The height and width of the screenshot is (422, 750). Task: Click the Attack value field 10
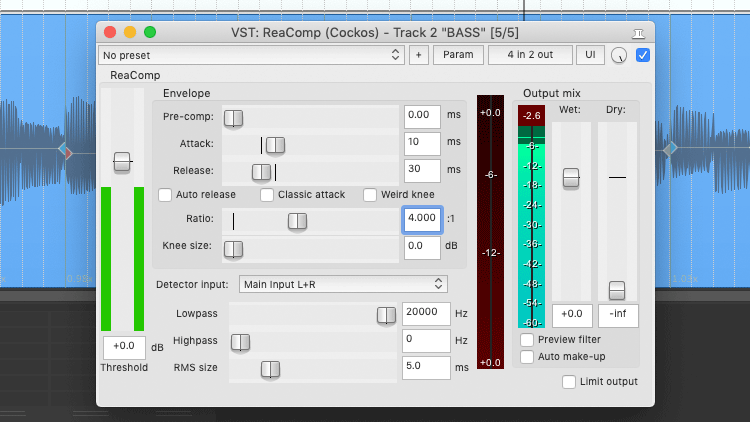coord(422,144)
